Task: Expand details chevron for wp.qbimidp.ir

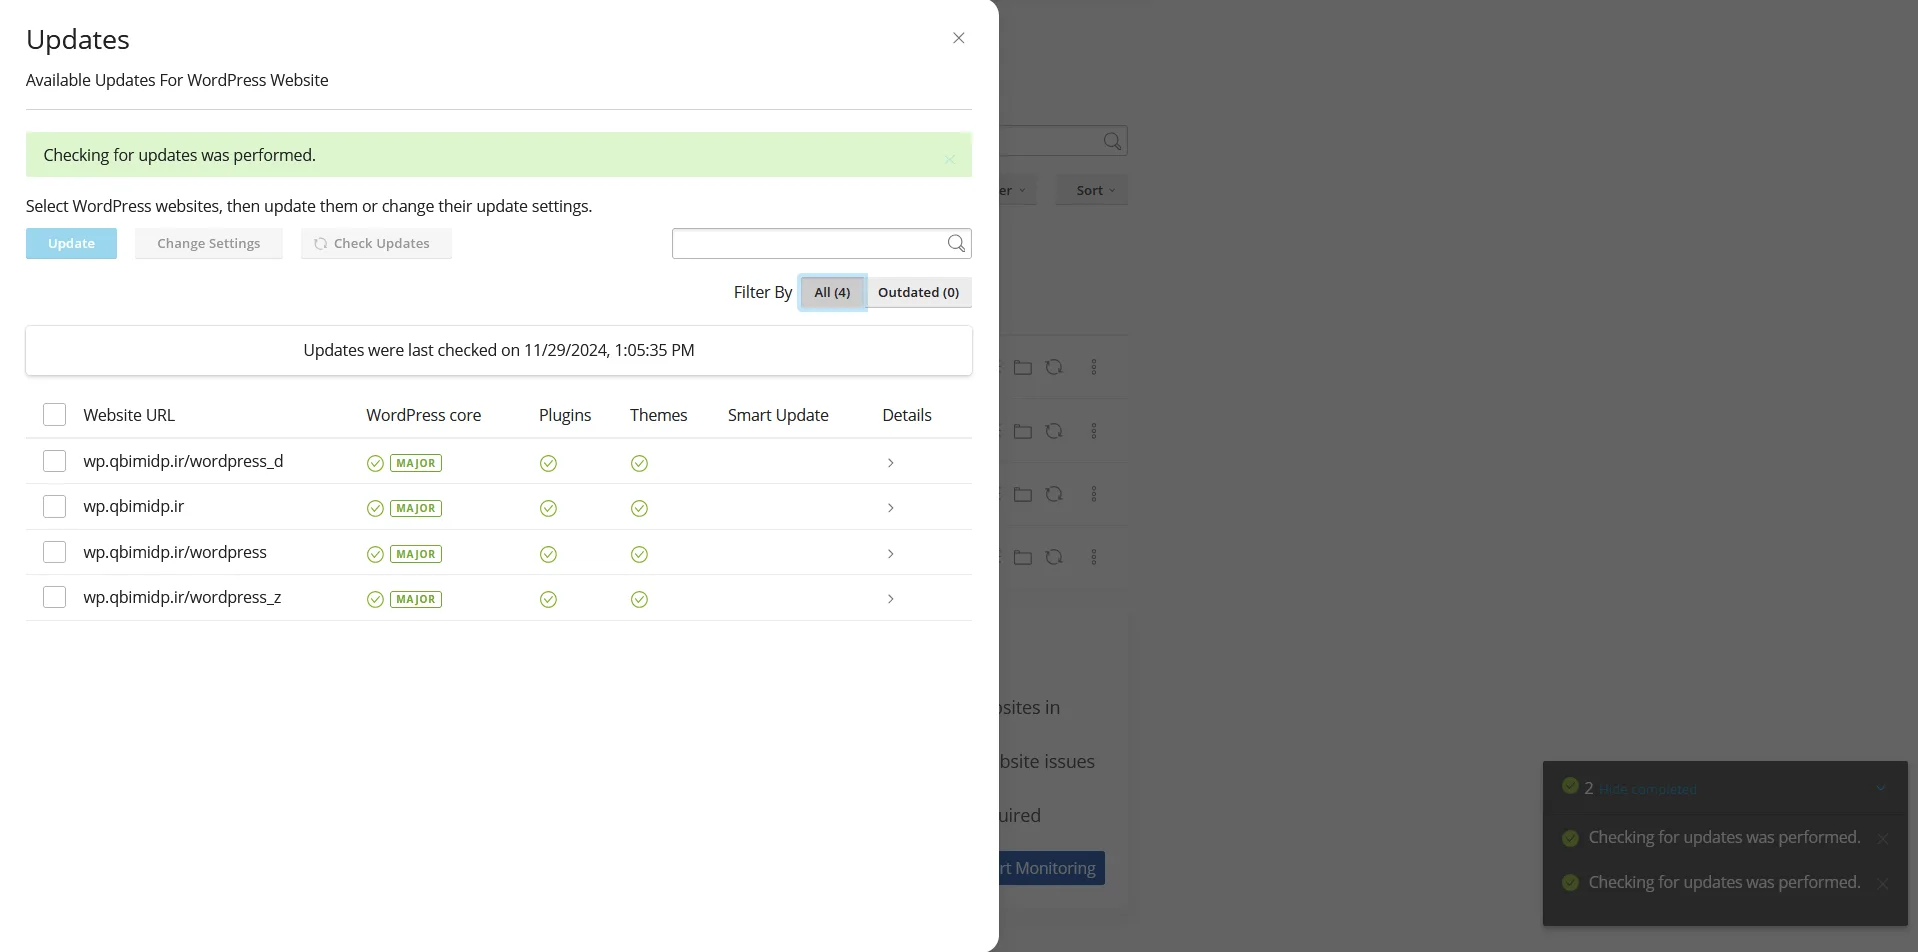Action: coord(890,508)
